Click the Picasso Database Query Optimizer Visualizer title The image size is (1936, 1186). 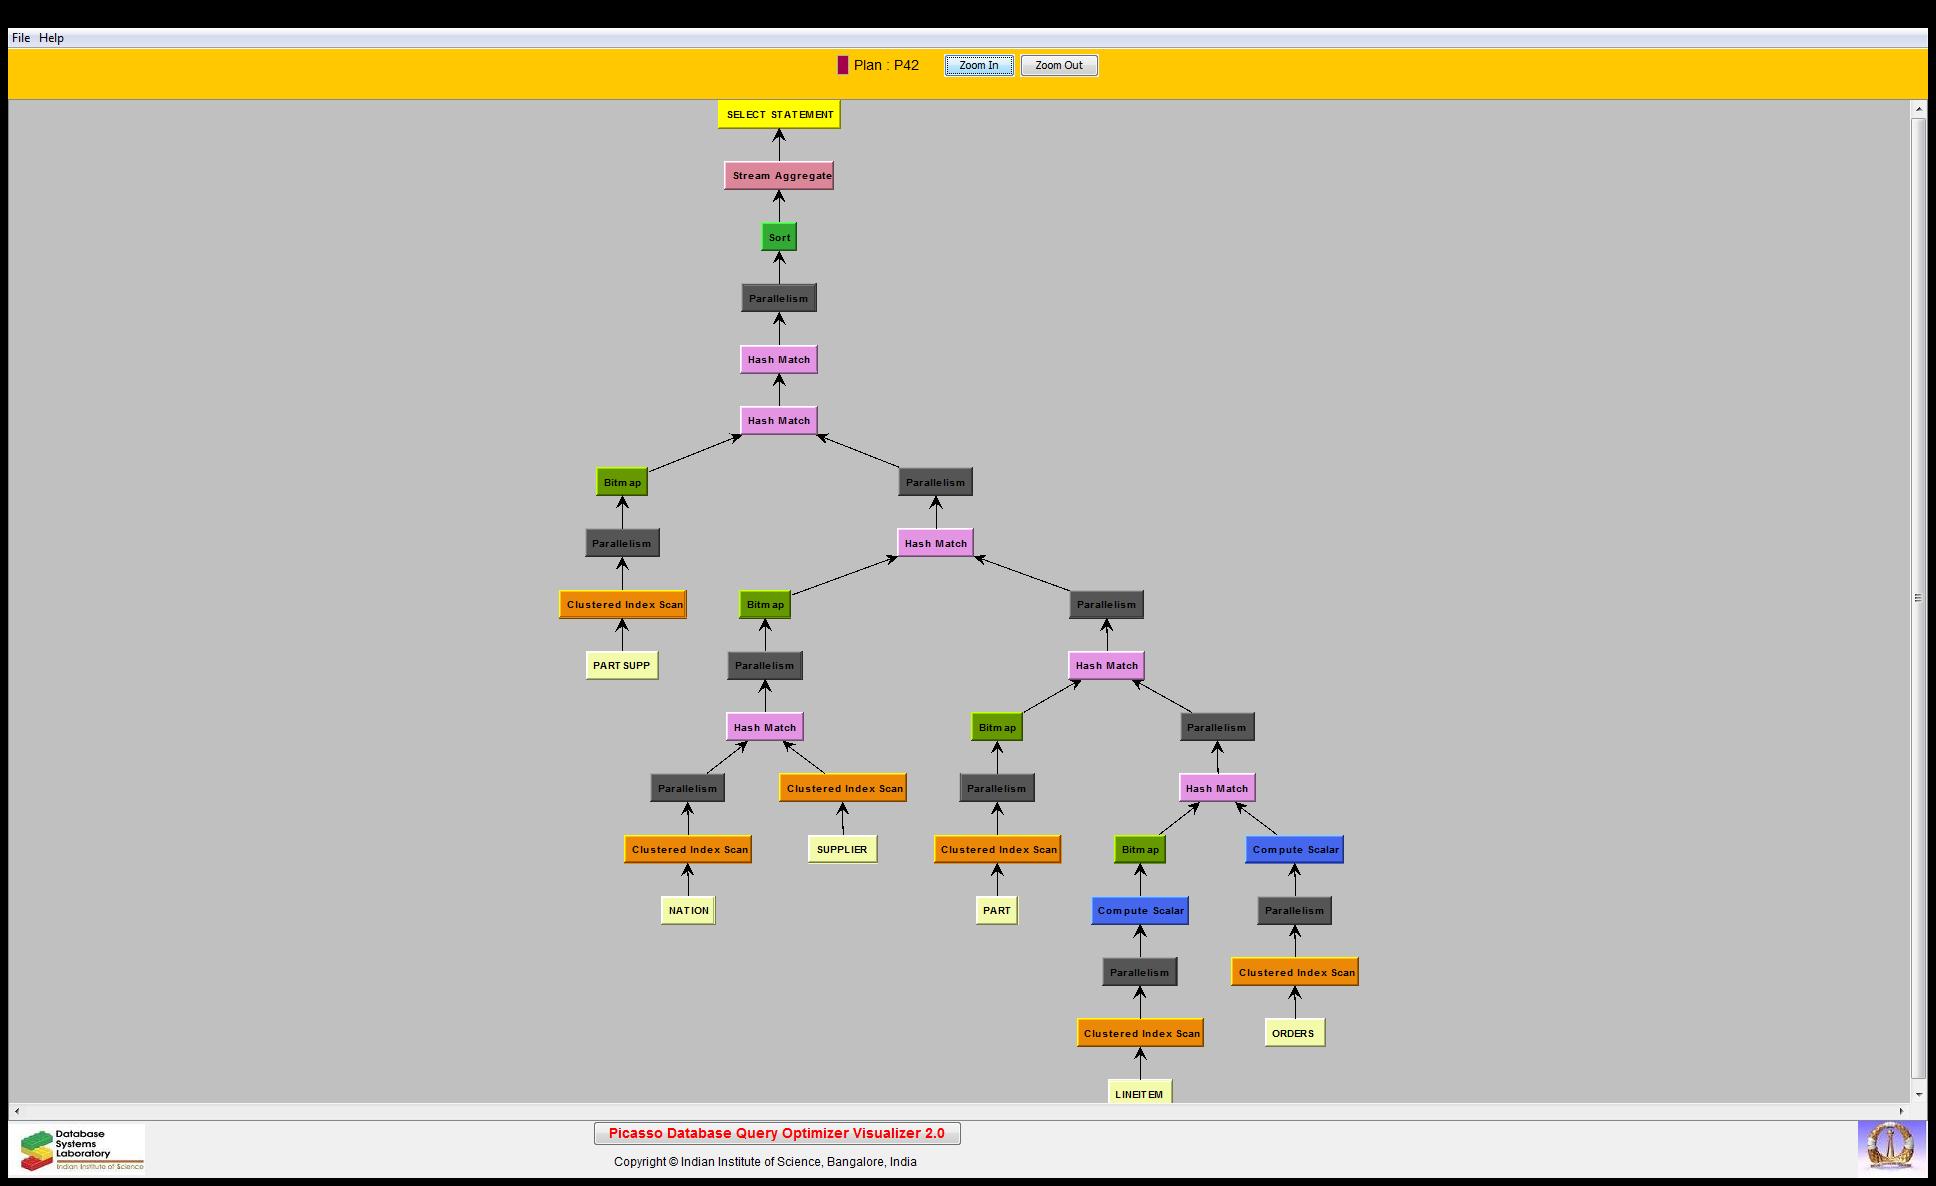pos(777,1133)
